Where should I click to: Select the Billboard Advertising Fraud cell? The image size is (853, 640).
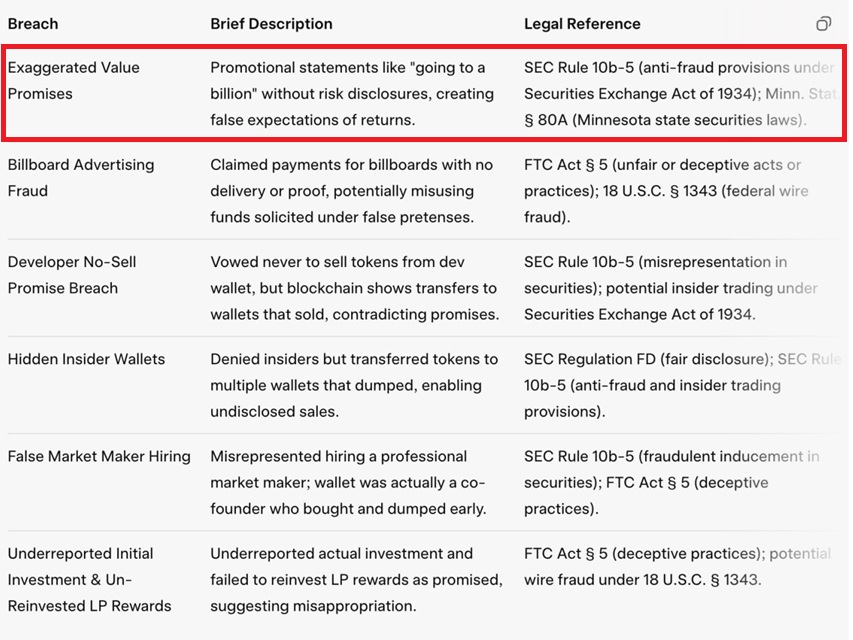pyautogui.click(x=80, y=178)
